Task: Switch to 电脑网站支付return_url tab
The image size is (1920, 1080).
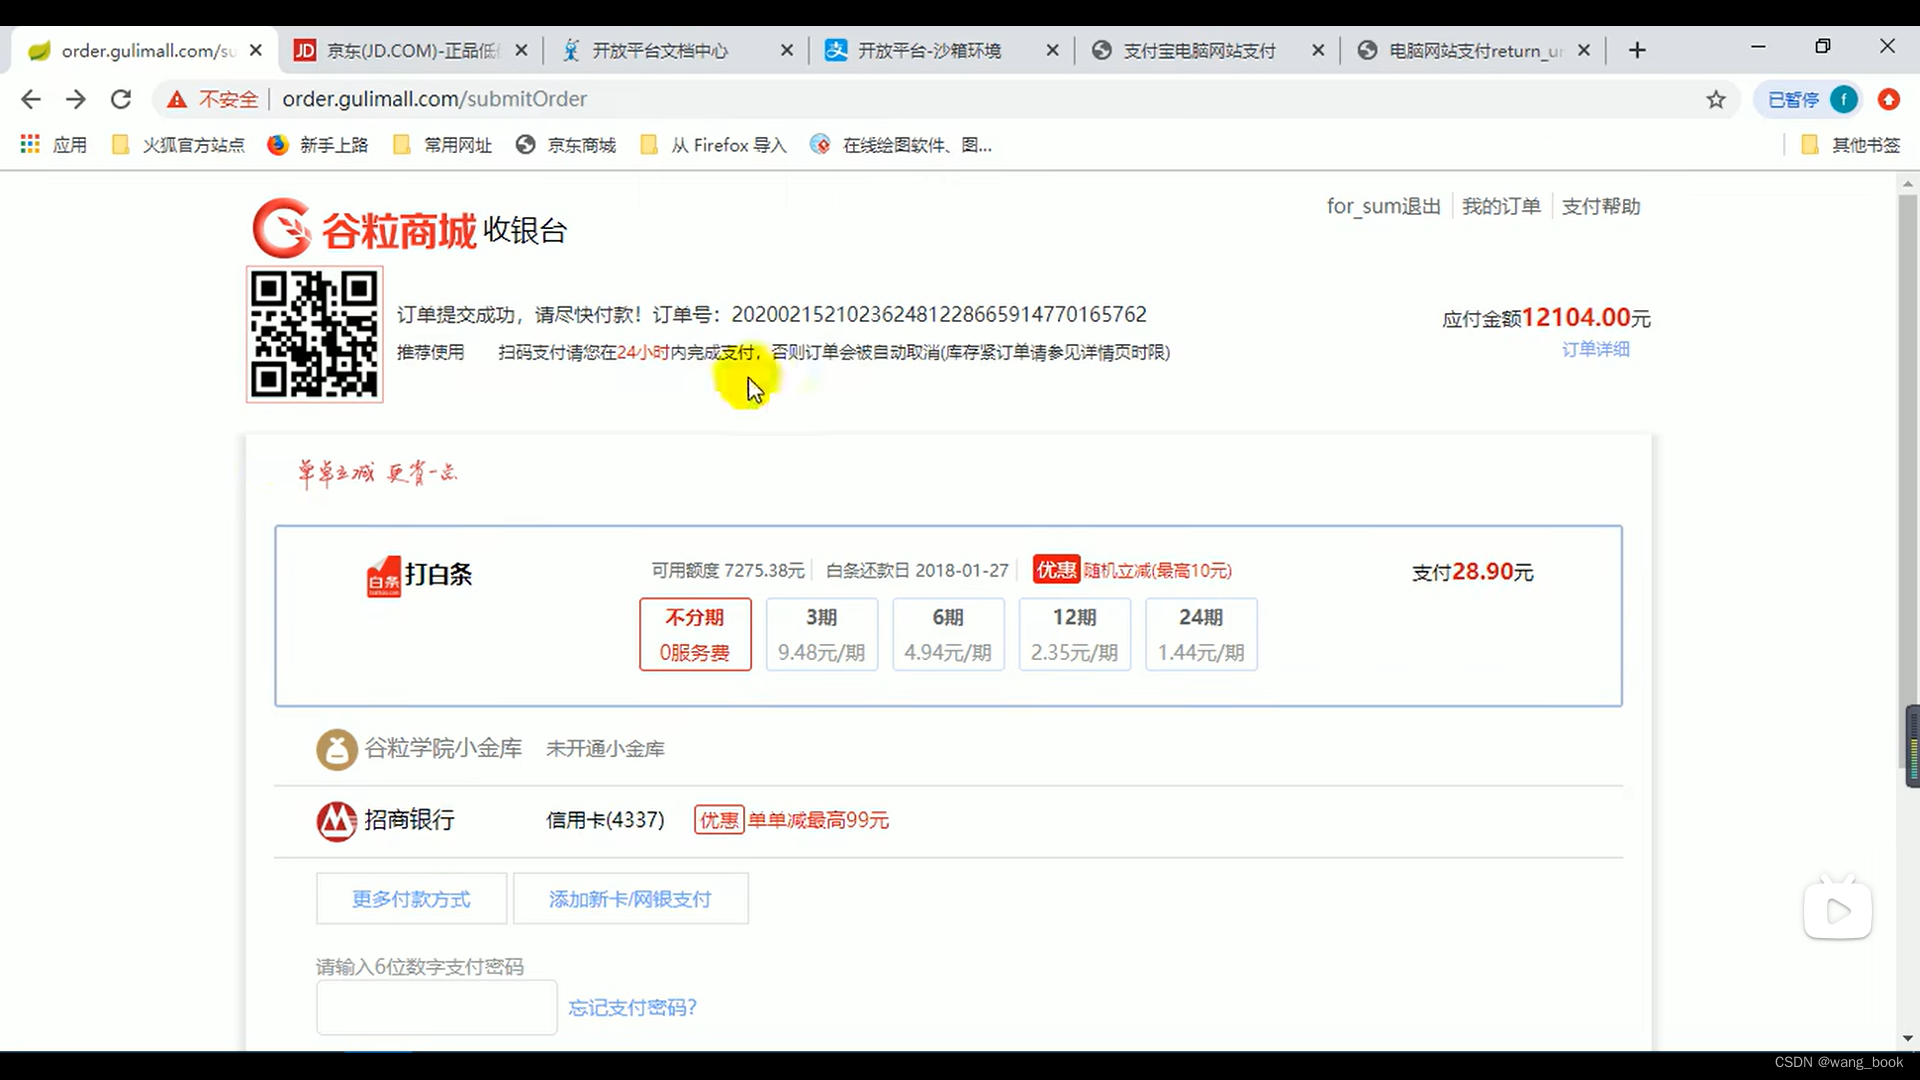Action: click(x=1465, y=50)
